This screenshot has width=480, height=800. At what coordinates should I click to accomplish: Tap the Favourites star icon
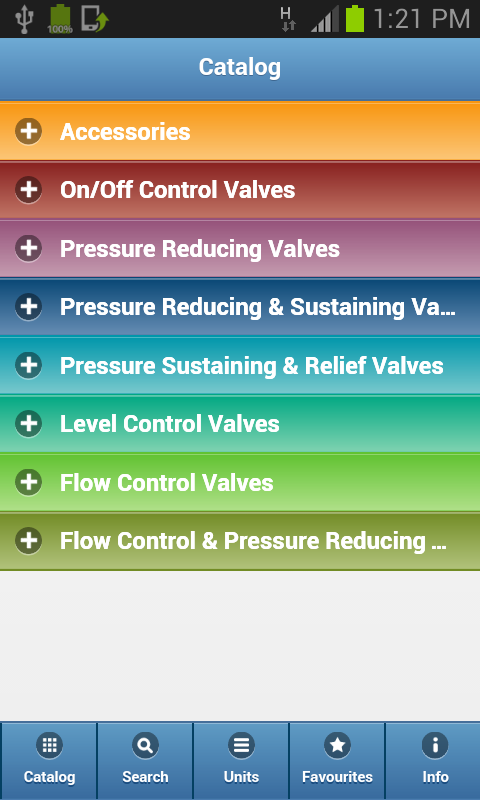[x=337, y=746]
